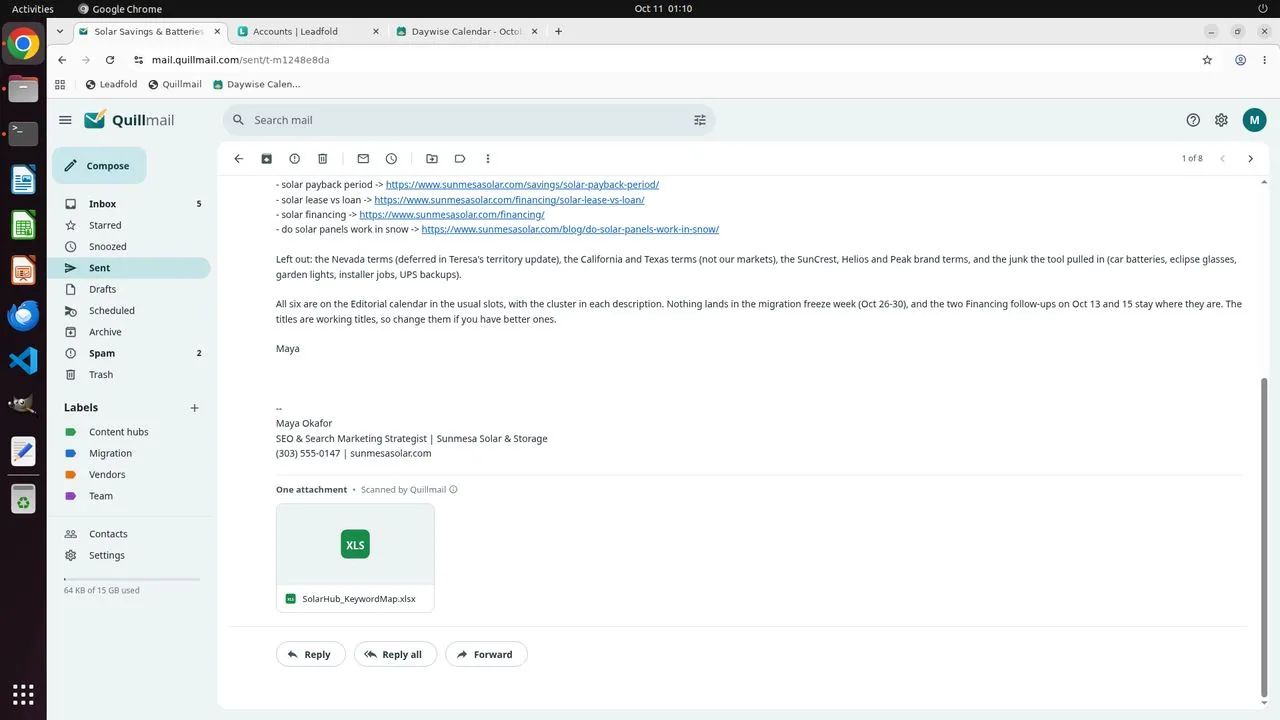Open Quillmail settings gear in header

(1221, 120)
